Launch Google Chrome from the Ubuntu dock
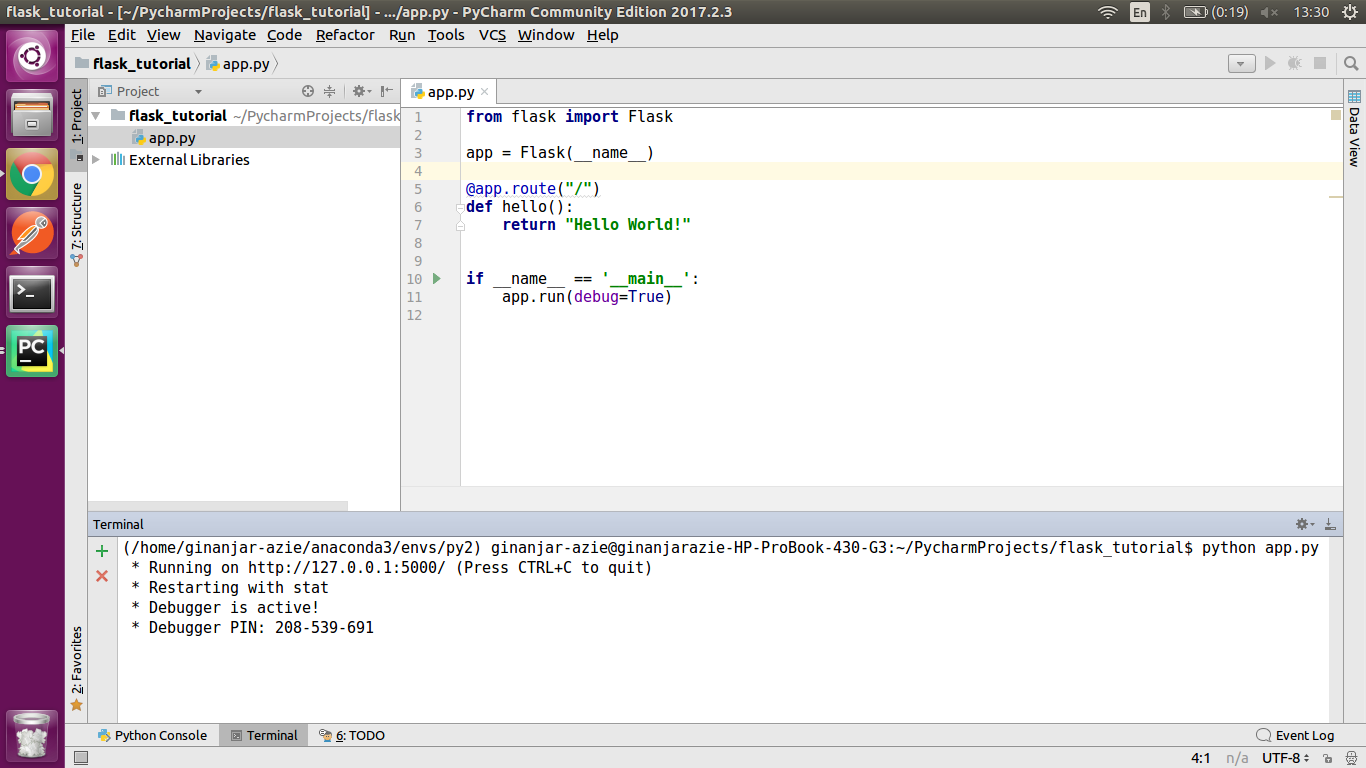The width and height of the screenshot is (1366, 768). [32, 175]
